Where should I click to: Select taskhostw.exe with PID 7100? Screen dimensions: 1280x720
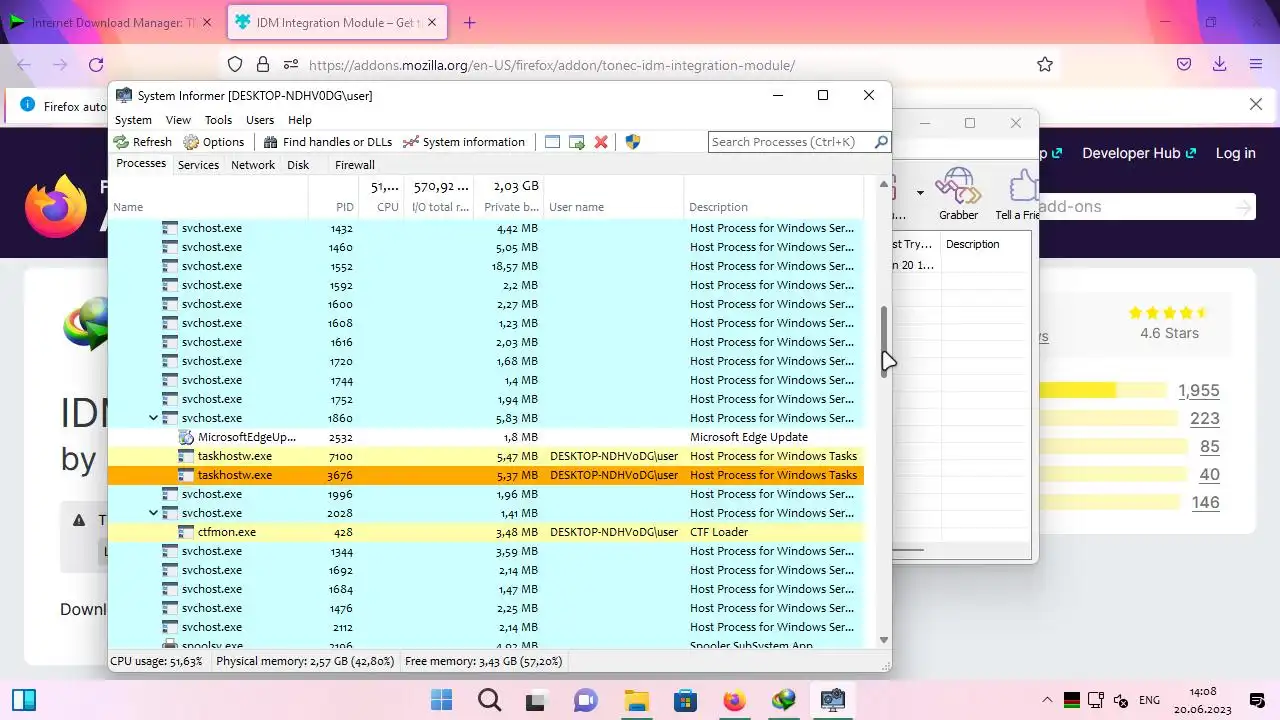[x=486, y=456]
